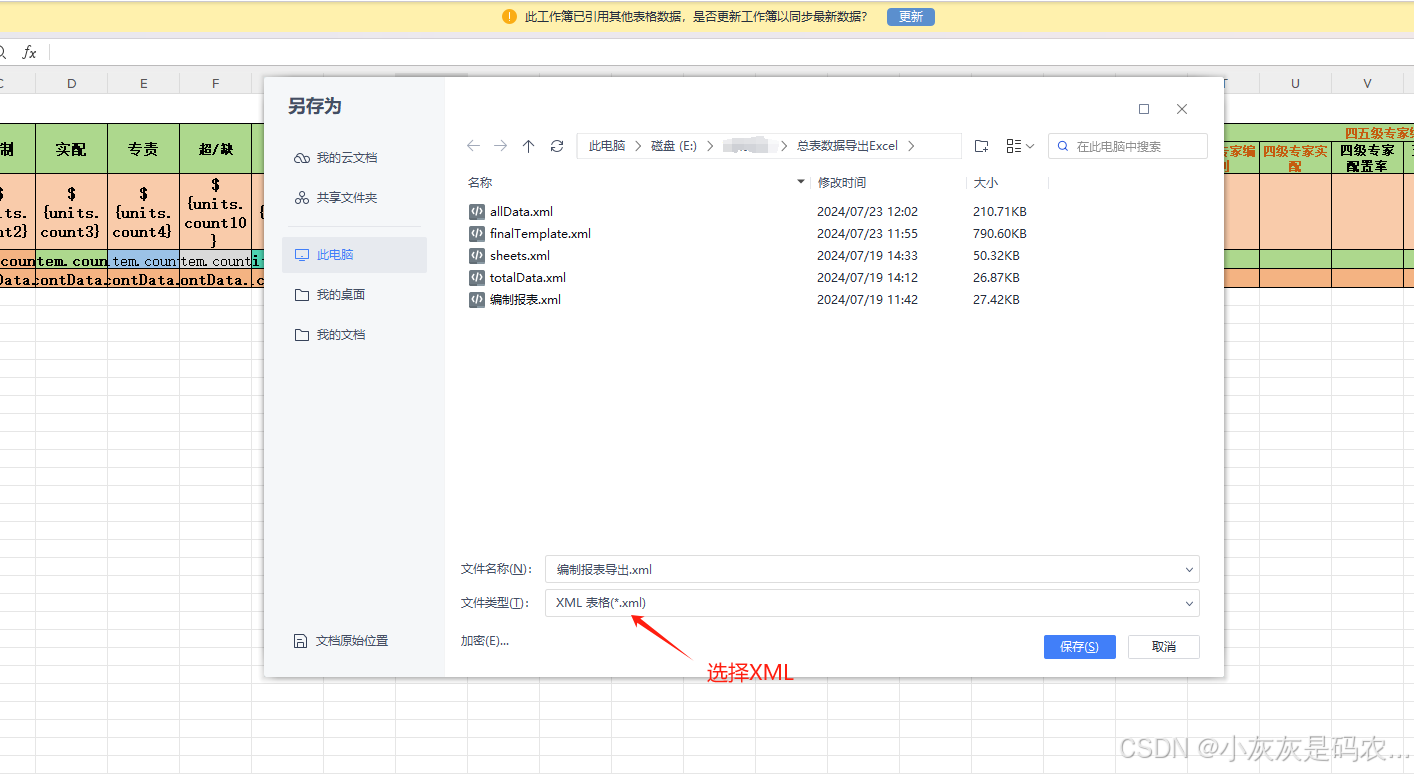The height and width of the screenshot is (774, 1414).
Task: Open 我的桌面 in the sidebar
Action: point(355,295)
